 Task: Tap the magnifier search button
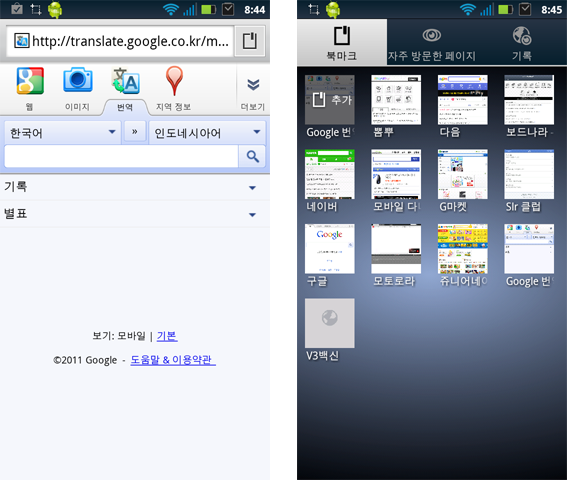(252, 156)
